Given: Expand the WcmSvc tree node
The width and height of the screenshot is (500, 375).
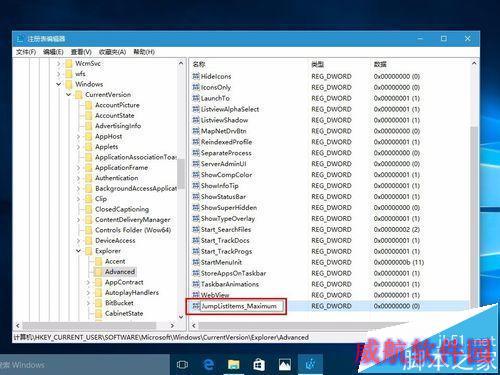Looking at the screenshot, I should coord(59,63).
